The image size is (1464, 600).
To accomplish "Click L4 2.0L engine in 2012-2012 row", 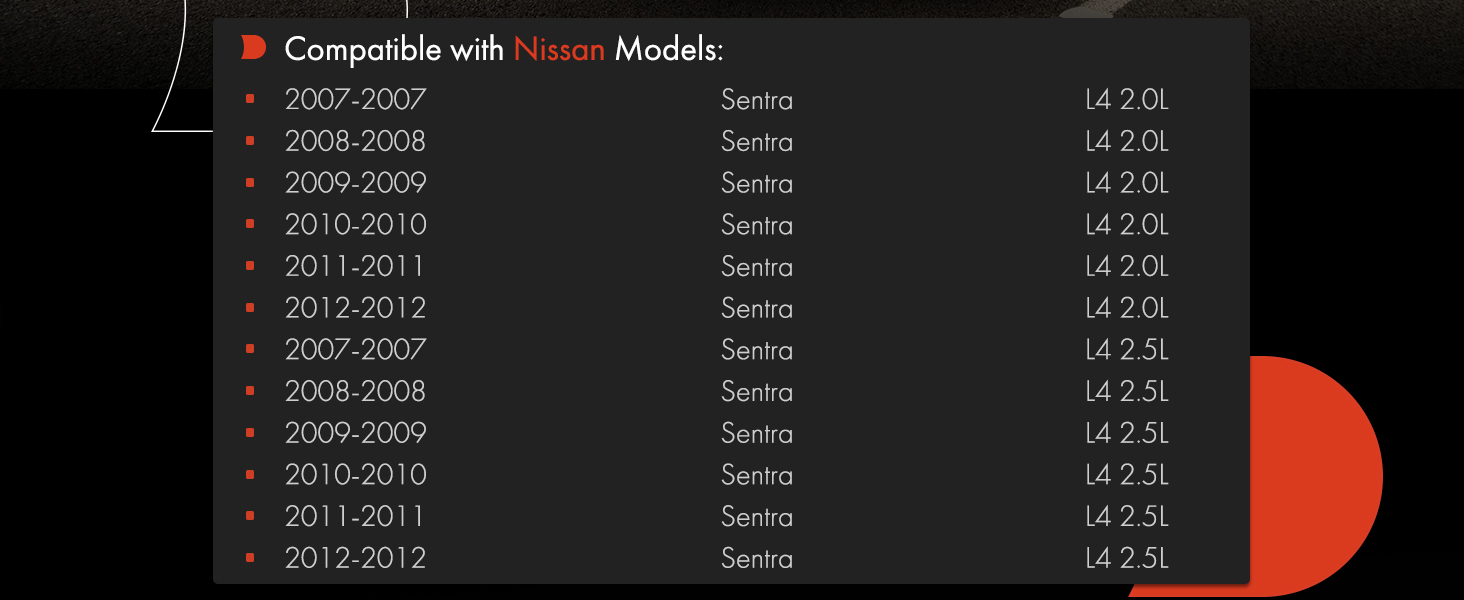I will (x=1127, y=309).
